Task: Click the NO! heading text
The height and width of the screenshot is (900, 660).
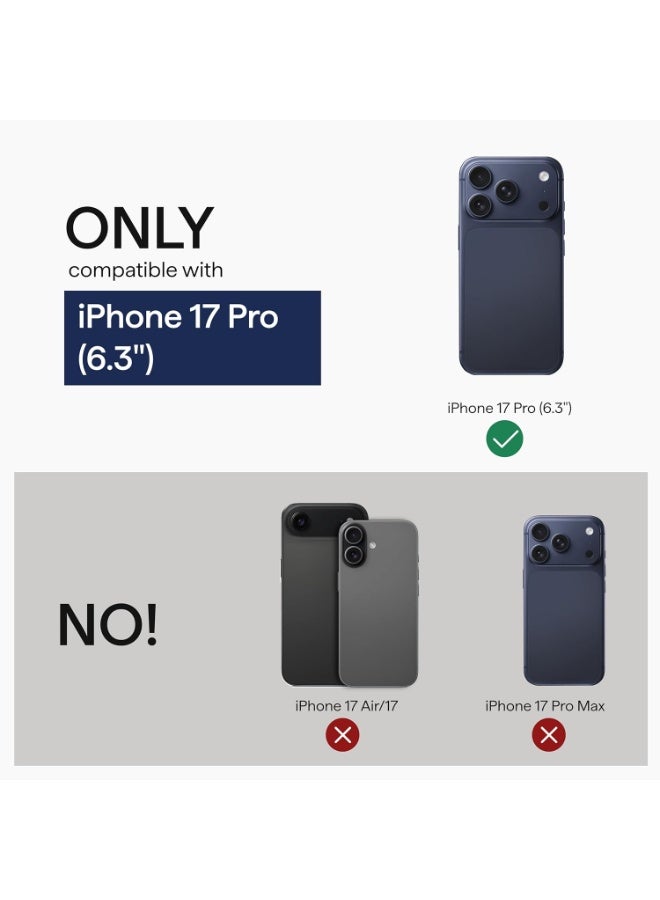Action: click(108, 625)
